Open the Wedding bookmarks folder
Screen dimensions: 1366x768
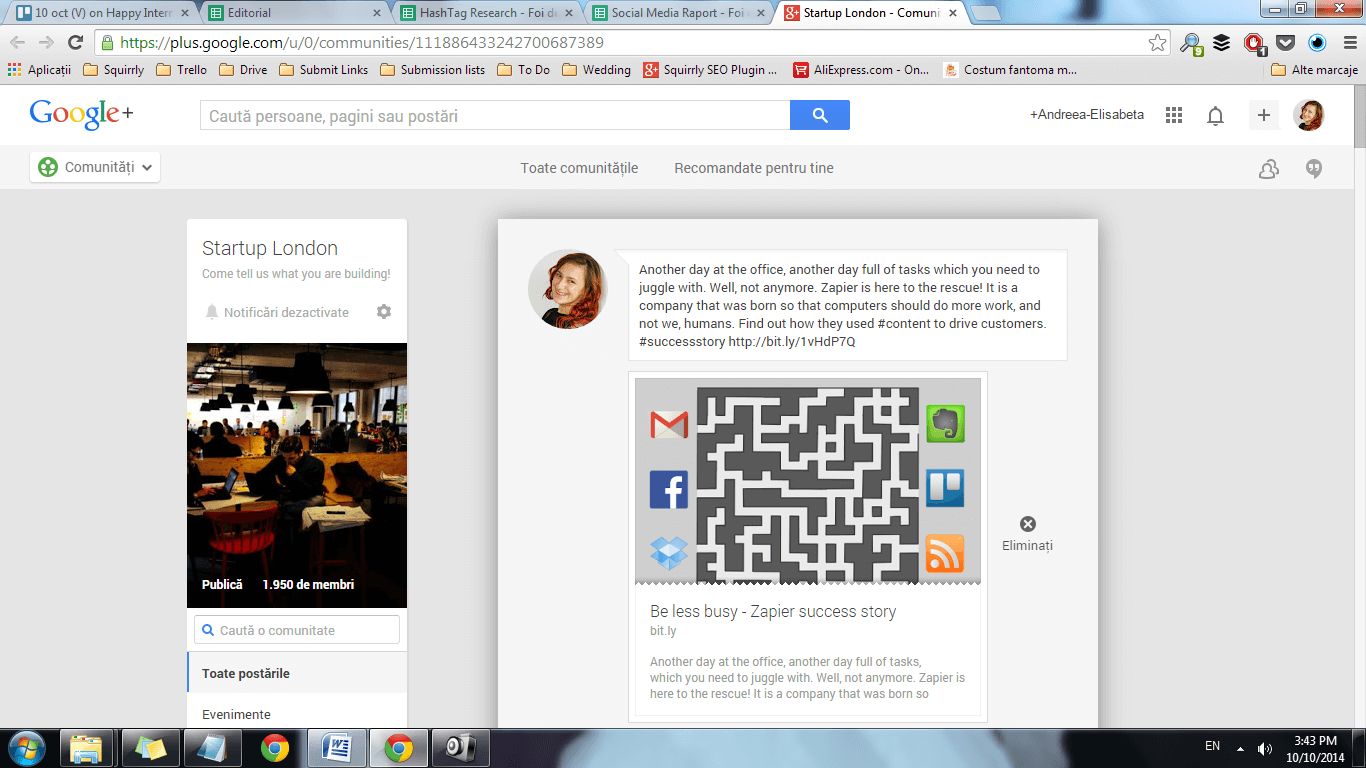596,70
